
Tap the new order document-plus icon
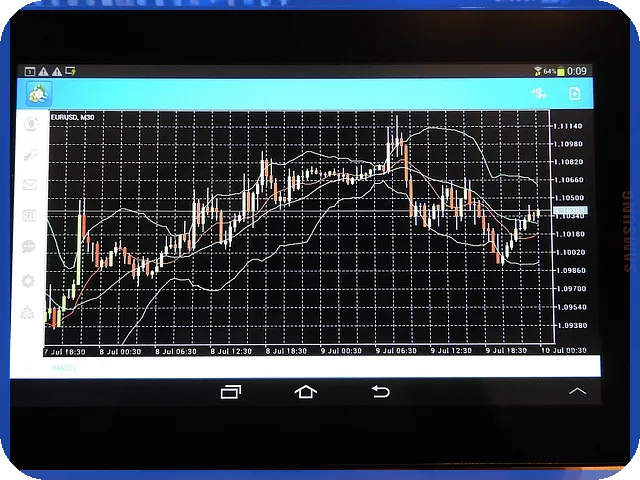pyautogui.click(x=574, y=93)
